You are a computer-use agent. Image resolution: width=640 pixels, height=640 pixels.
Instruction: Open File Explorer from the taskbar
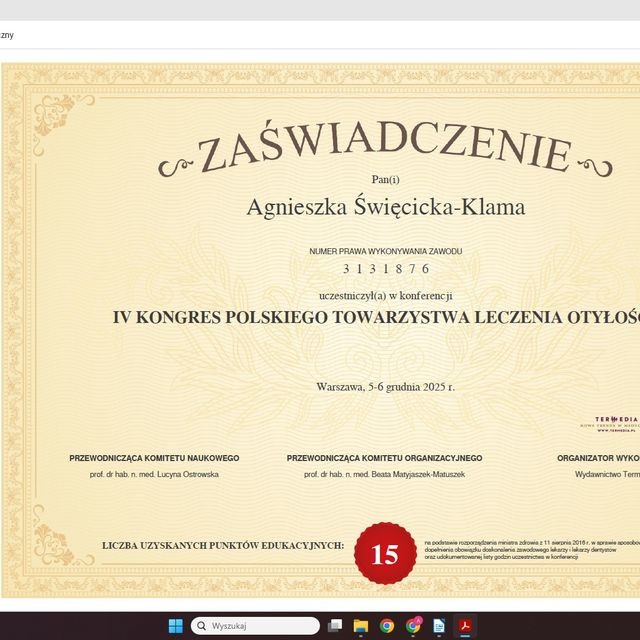pyautogui.click(x=361, y=625)
